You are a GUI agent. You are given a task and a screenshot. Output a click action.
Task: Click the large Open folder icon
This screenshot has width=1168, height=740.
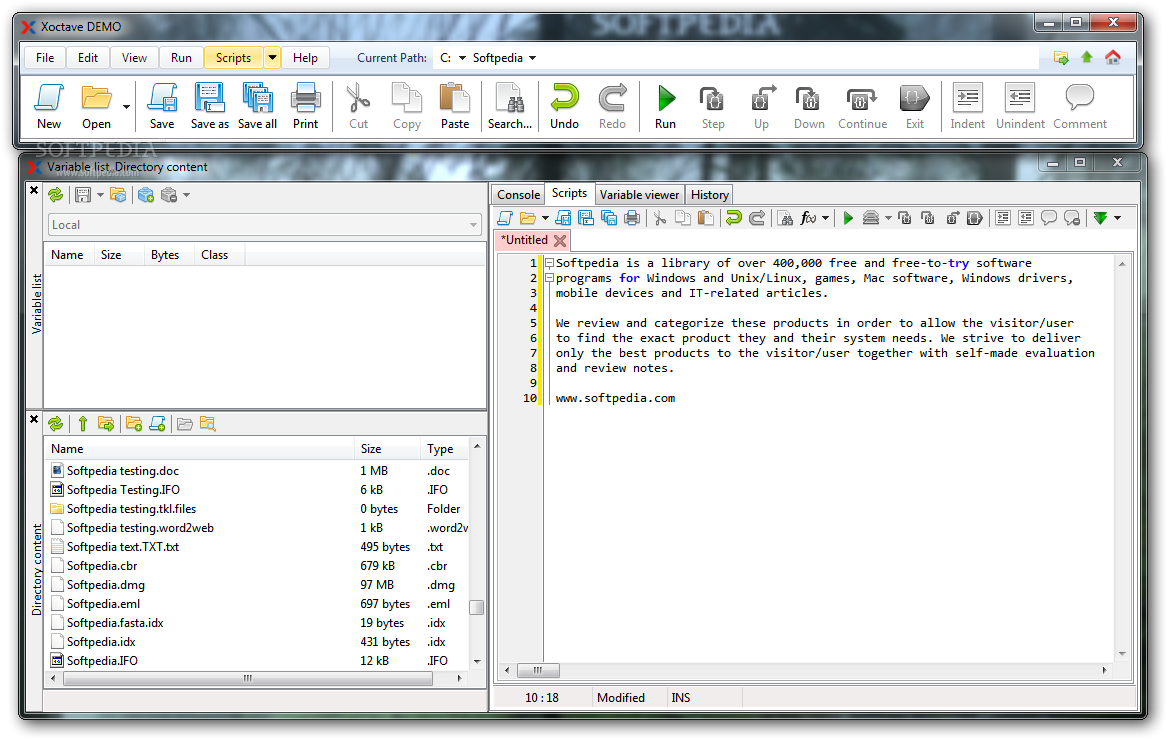pos(96,98)
